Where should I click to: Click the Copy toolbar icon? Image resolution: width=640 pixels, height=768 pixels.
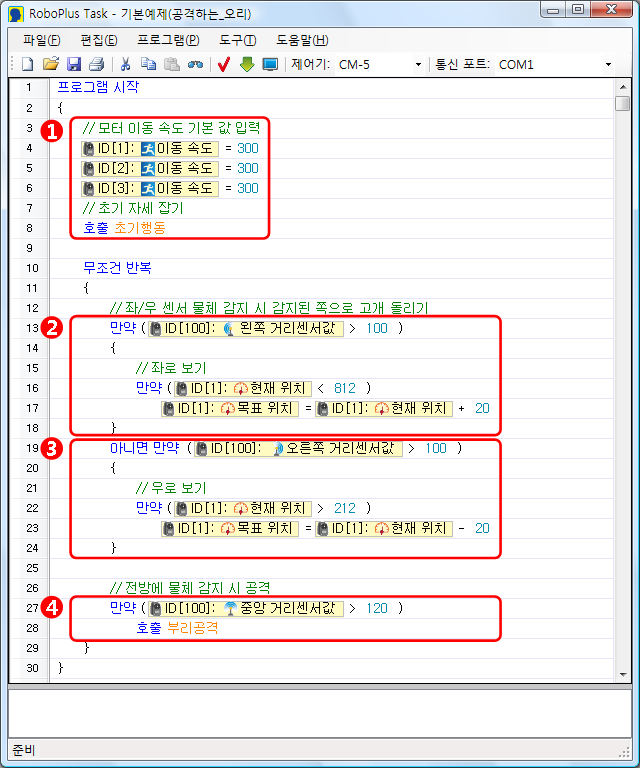point(148,64)
